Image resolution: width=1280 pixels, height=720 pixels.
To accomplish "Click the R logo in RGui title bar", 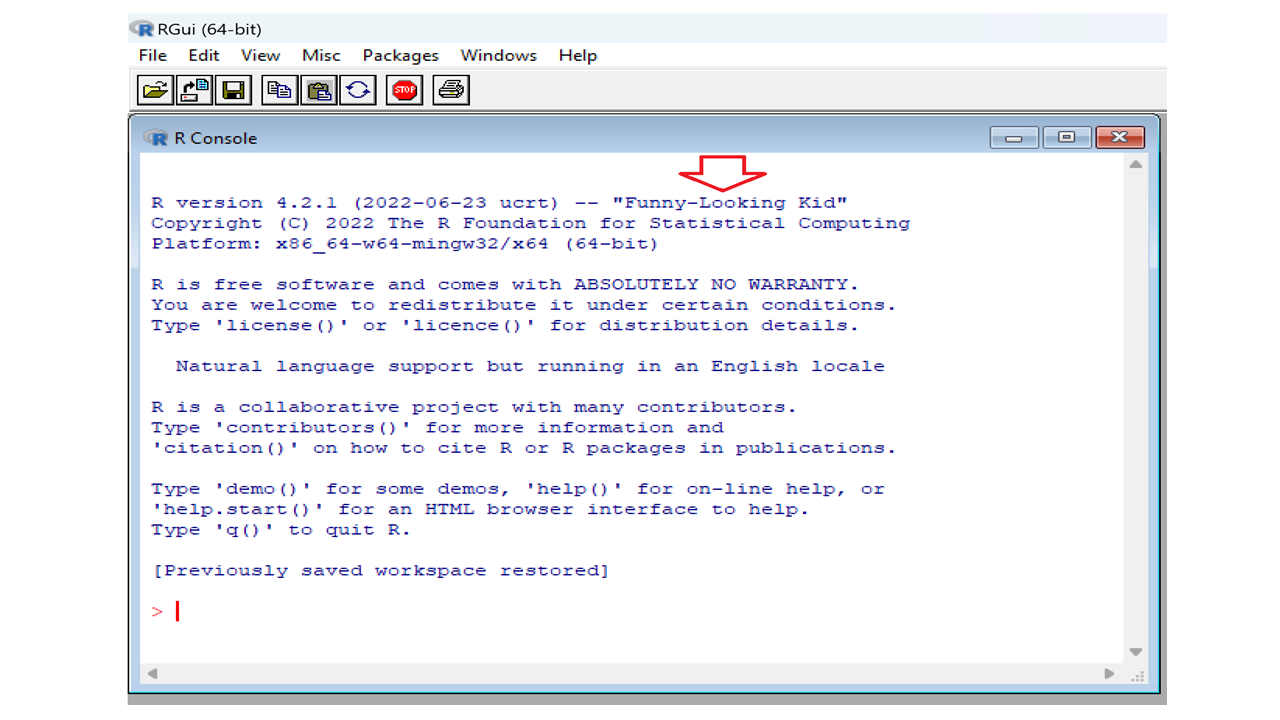I will 142,29.
